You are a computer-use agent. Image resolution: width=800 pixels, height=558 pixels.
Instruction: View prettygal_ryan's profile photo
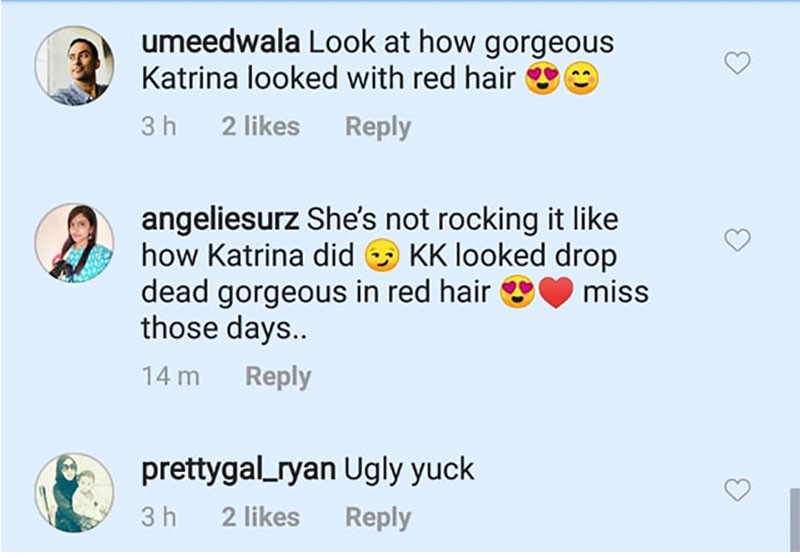[x=74, y=493]
